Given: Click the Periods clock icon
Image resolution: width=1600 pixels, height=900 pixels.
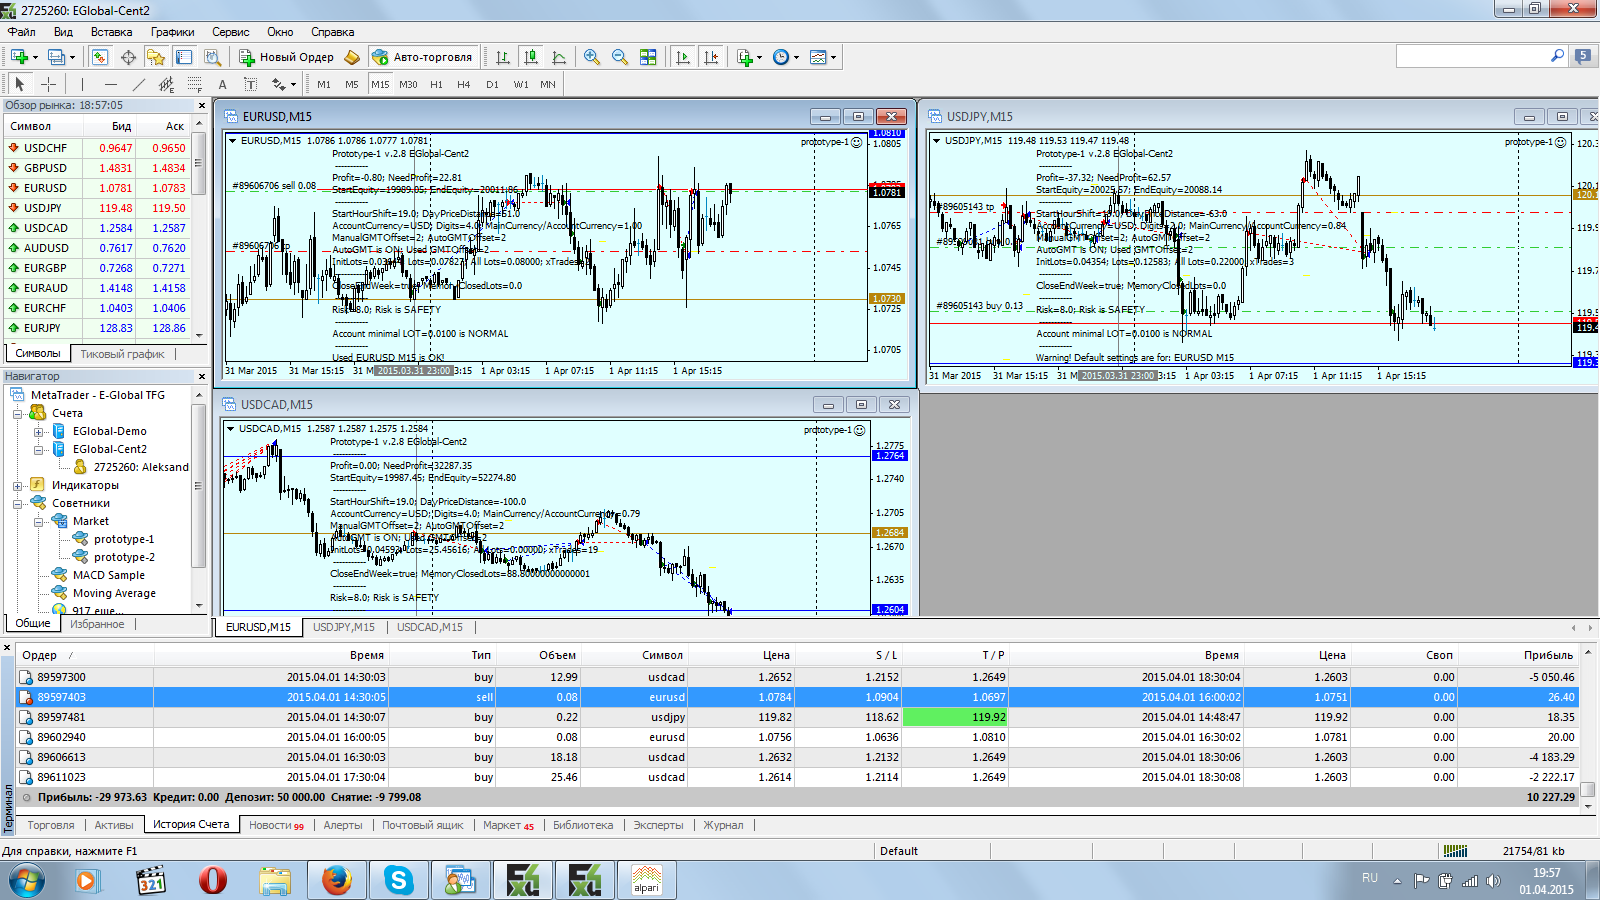Looking at the screenshot, I should click(781, 57).
